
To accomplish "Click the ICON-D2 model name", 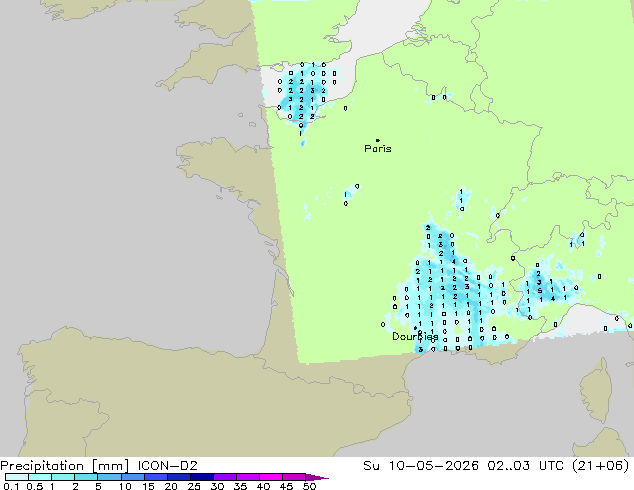I will 167,466.
